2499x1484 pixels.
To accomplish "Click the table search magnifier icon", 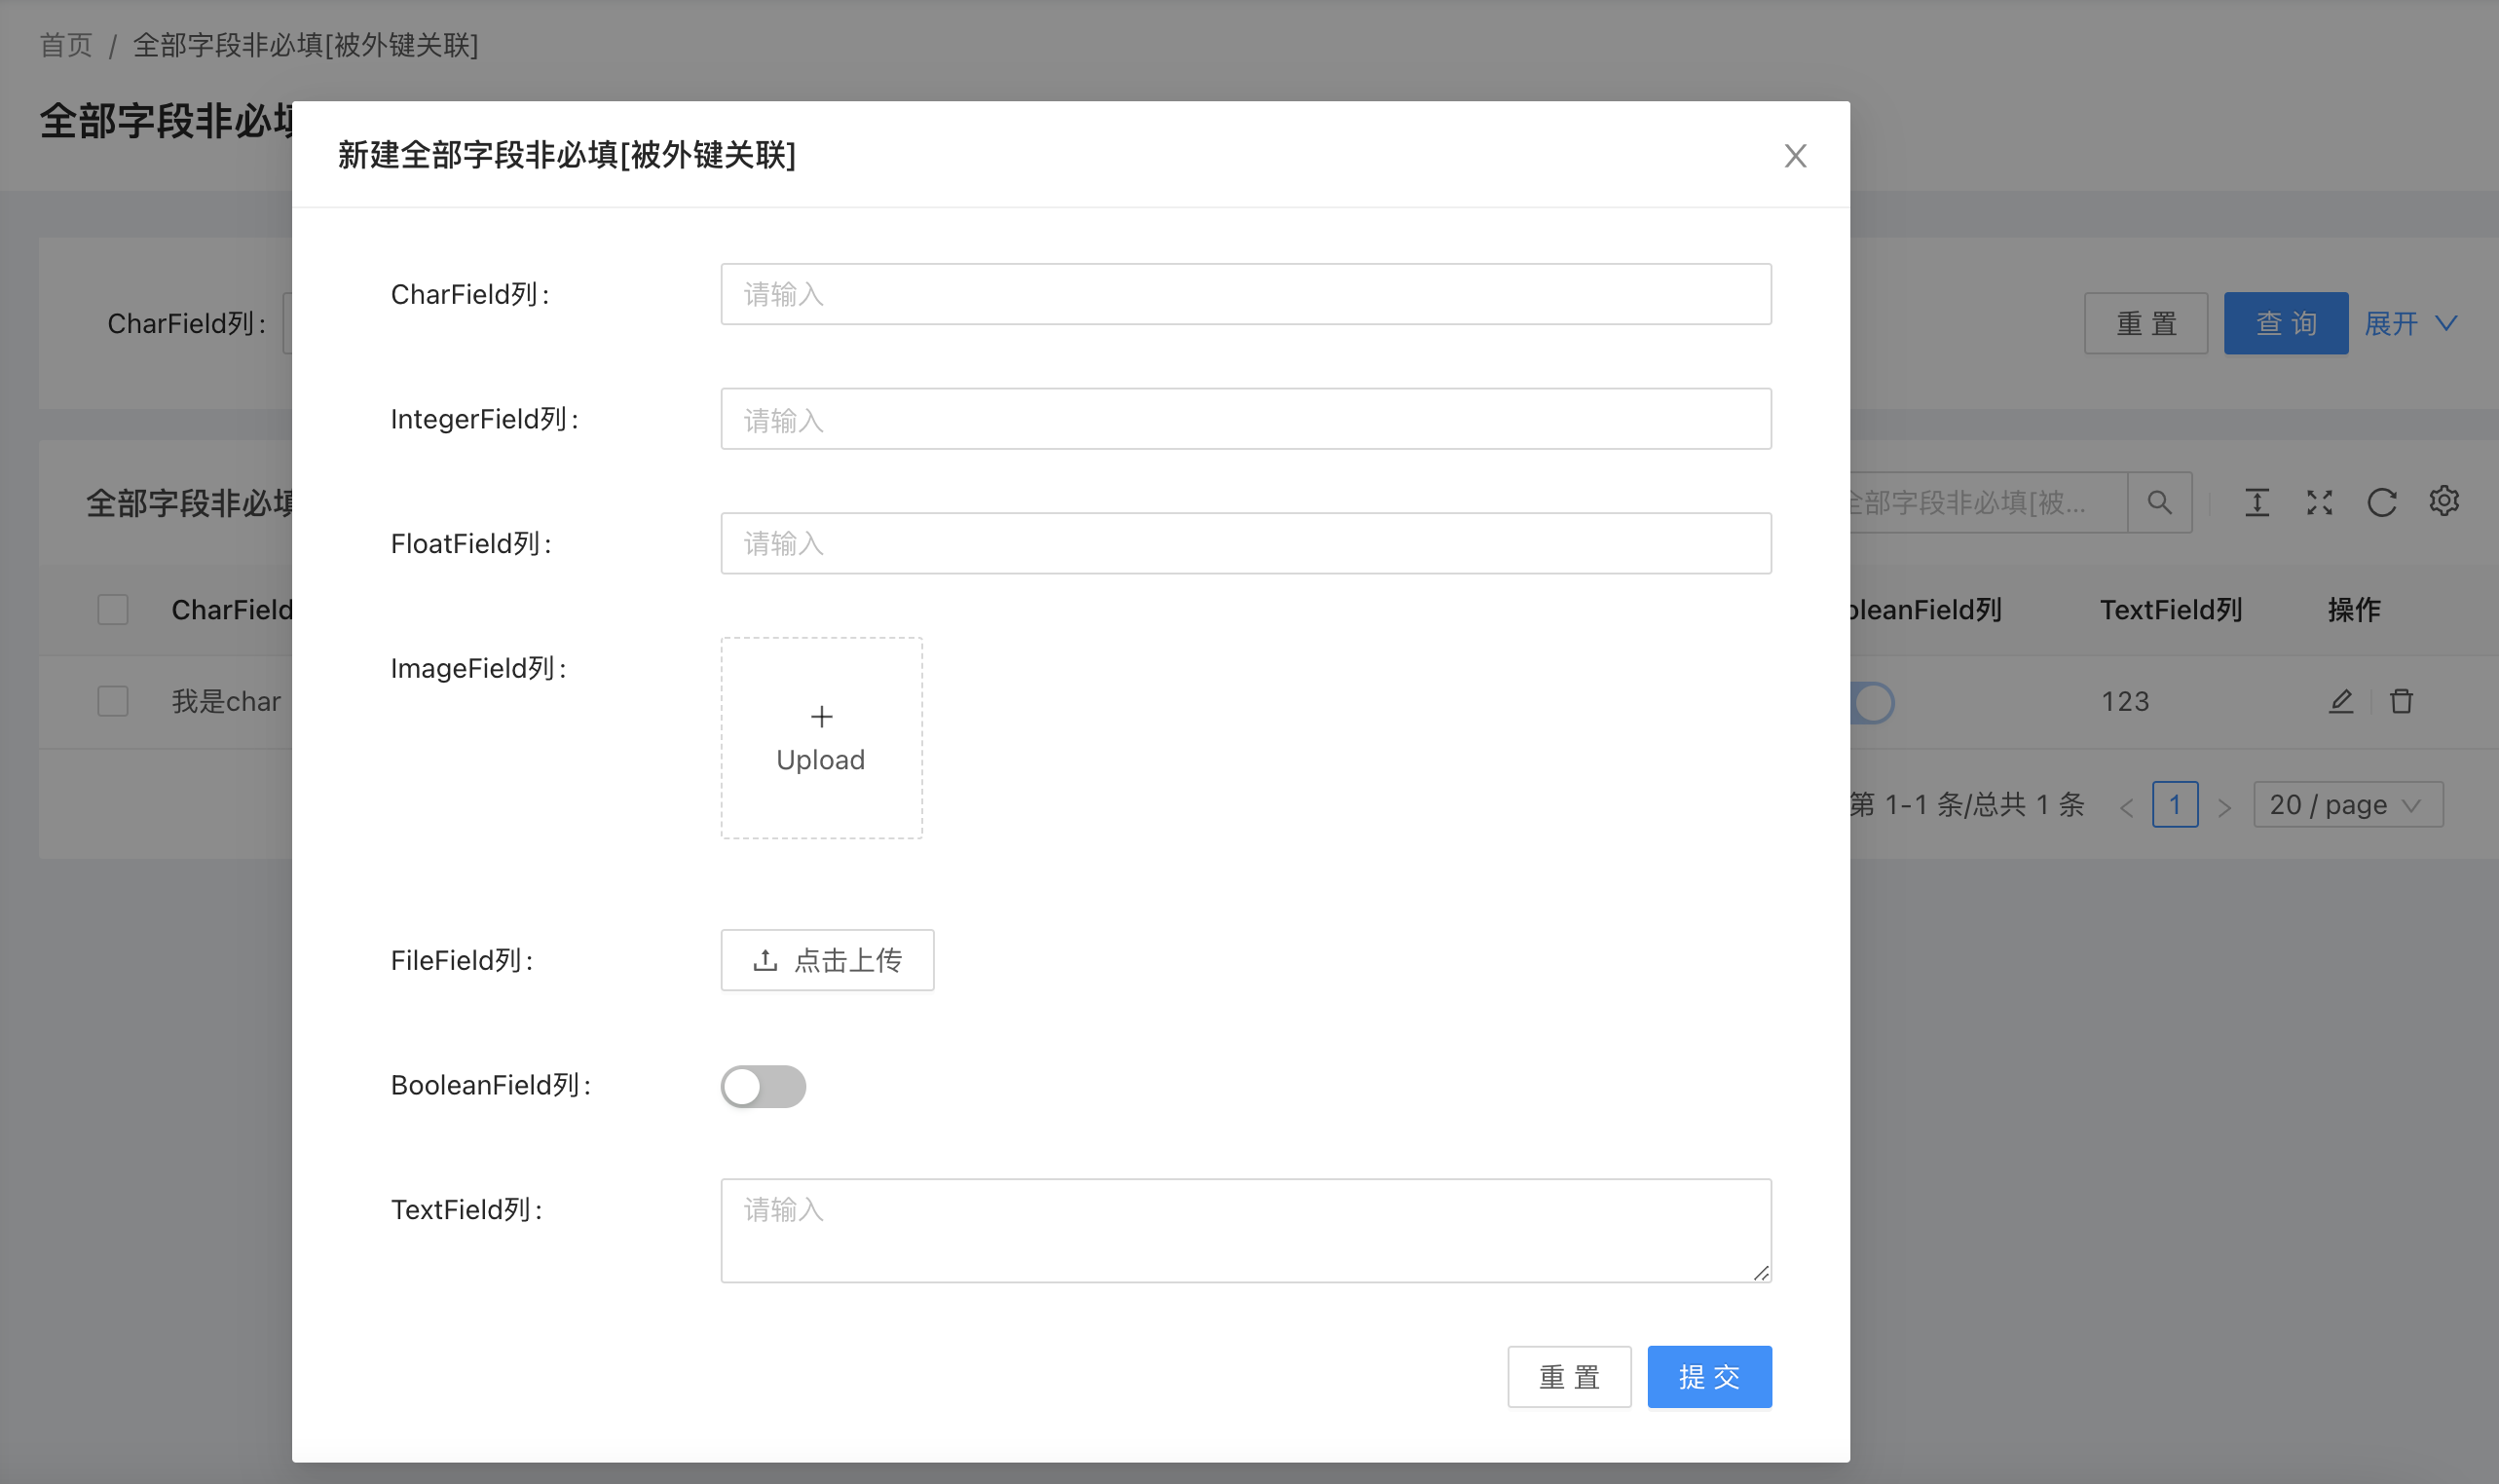I will [2159, 502].
